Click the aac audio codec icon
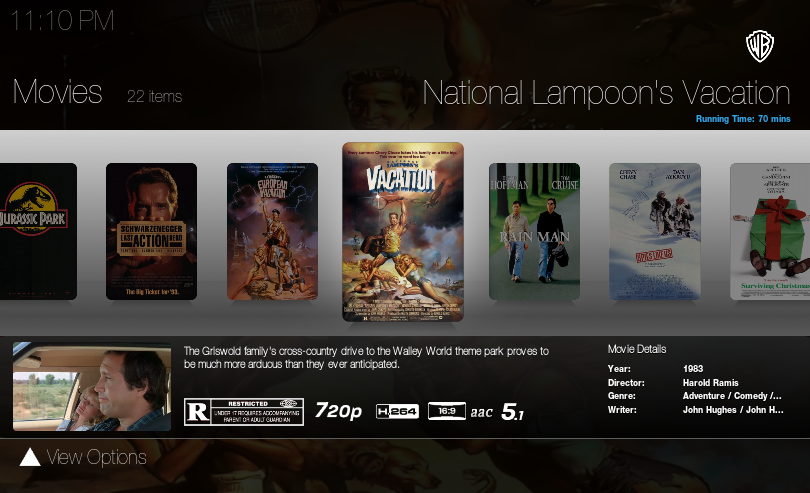This screenshot has width=810, height=493. click(481, 412)
